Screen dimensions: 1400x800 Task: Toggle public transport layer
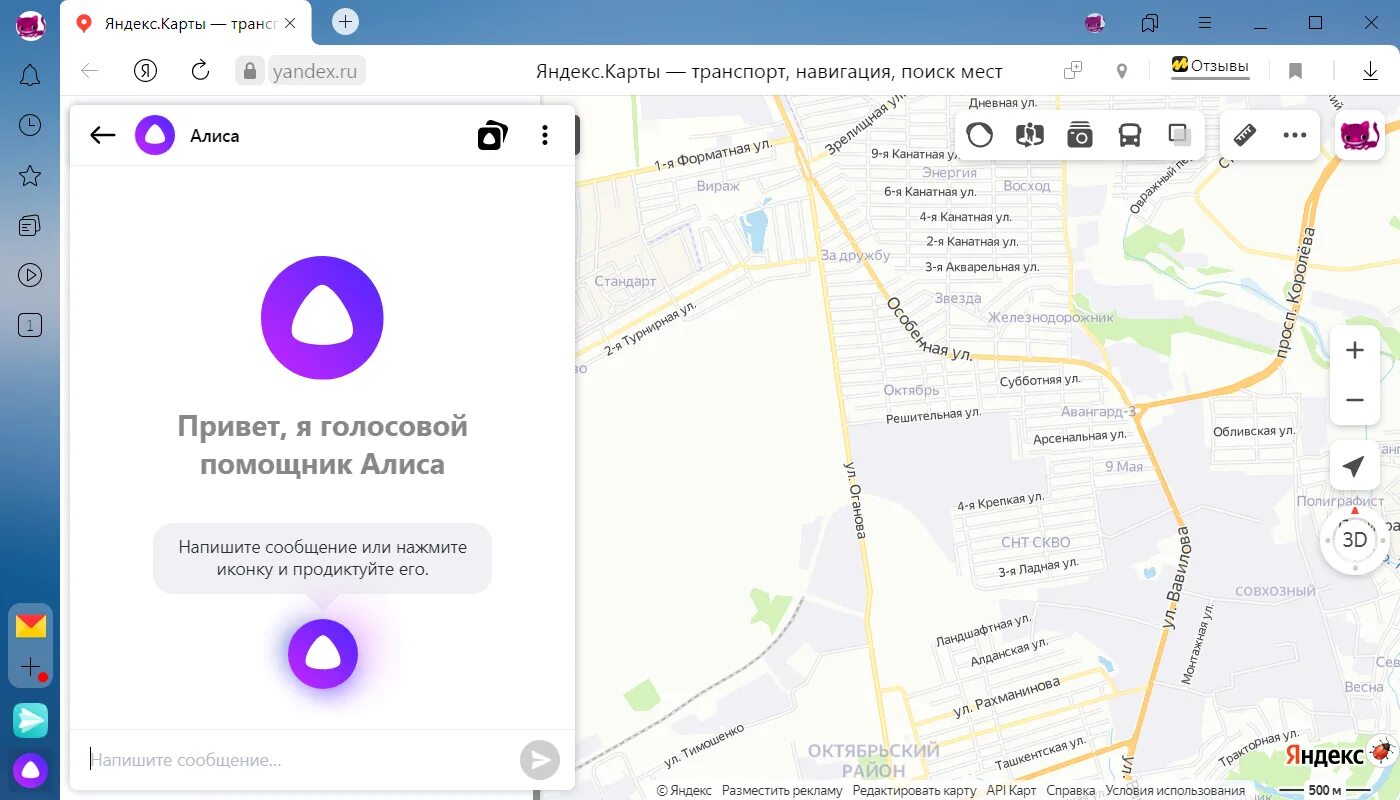pos(1130,135)
